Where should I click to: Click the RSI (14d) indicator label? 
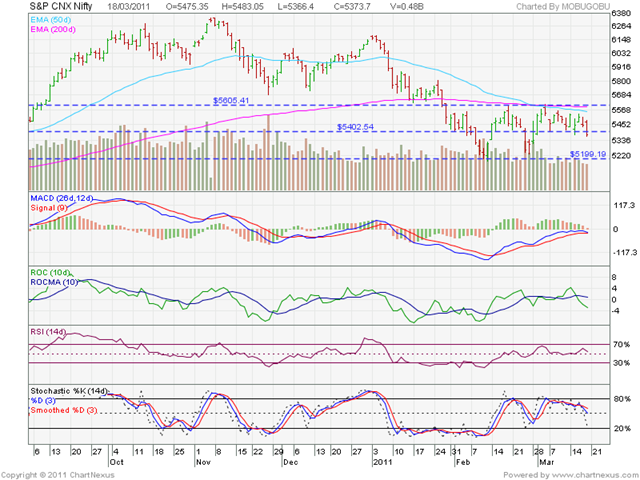[x=48, y=332]
